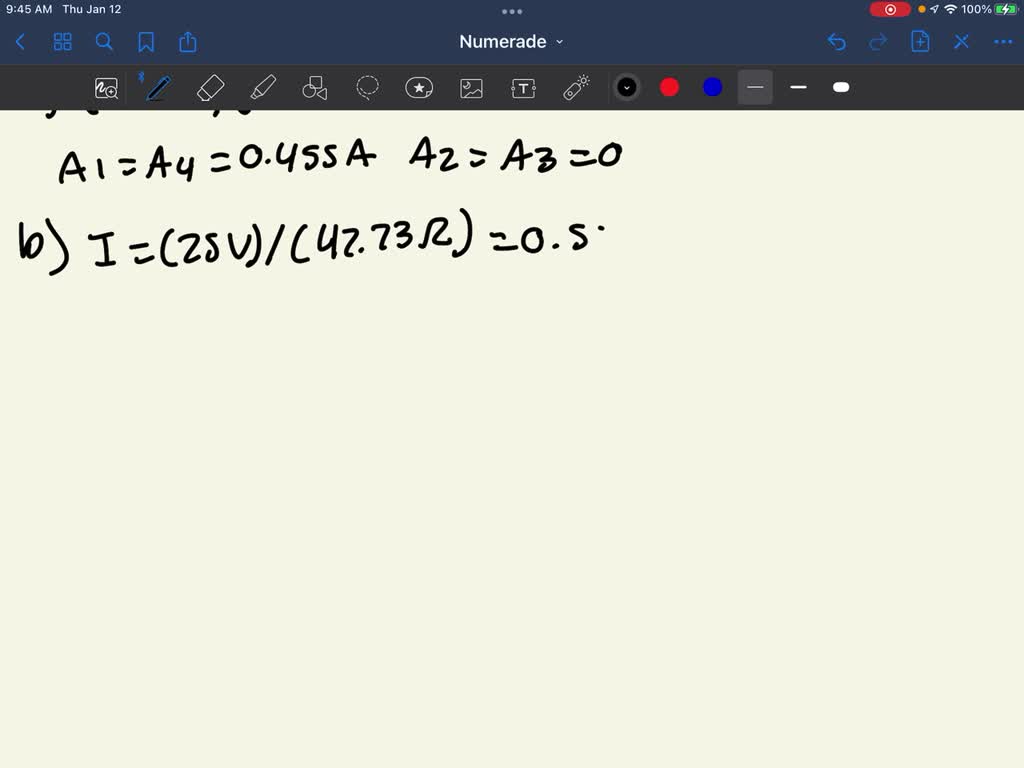Redo the last undone action

878,42
